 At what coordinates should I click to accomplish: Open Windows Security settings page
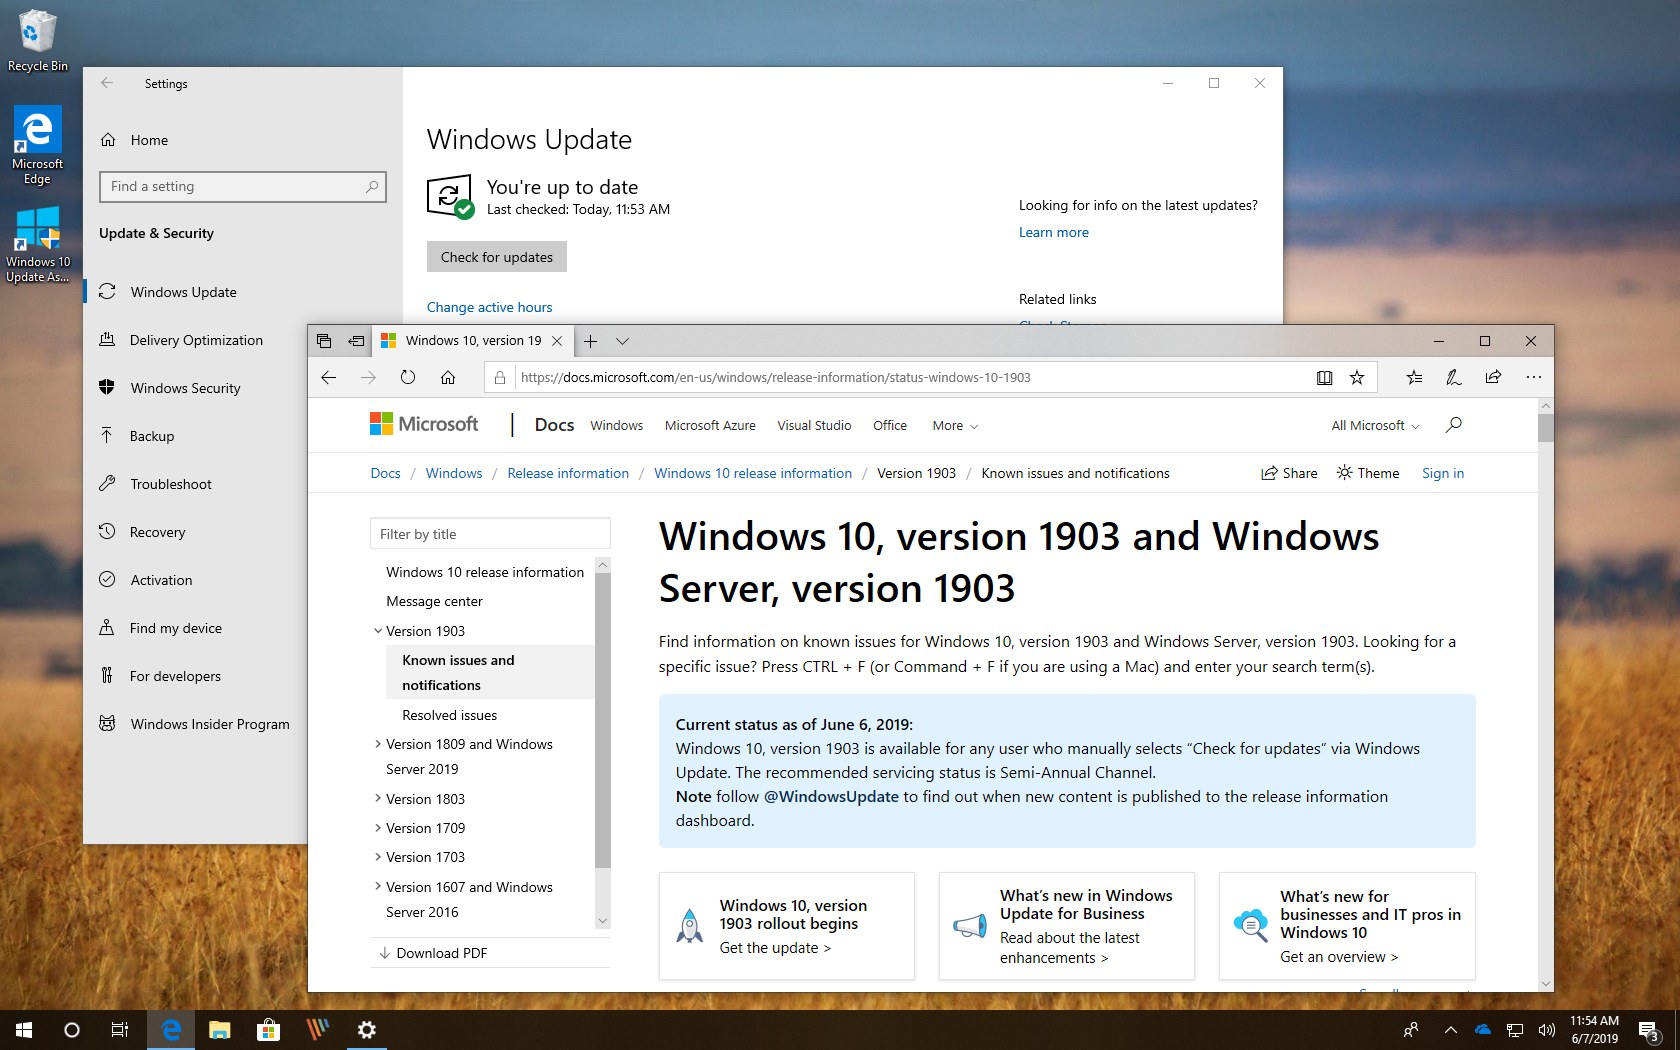185,388
